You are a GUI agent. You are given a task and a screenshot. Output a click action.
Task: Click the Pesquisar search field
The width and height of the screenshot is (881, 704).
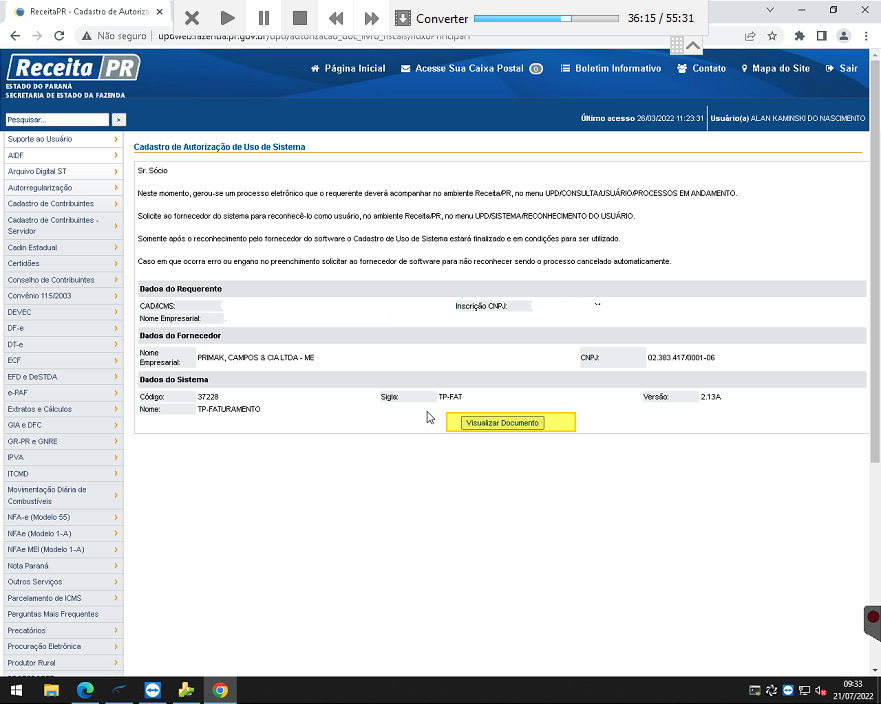57,120
